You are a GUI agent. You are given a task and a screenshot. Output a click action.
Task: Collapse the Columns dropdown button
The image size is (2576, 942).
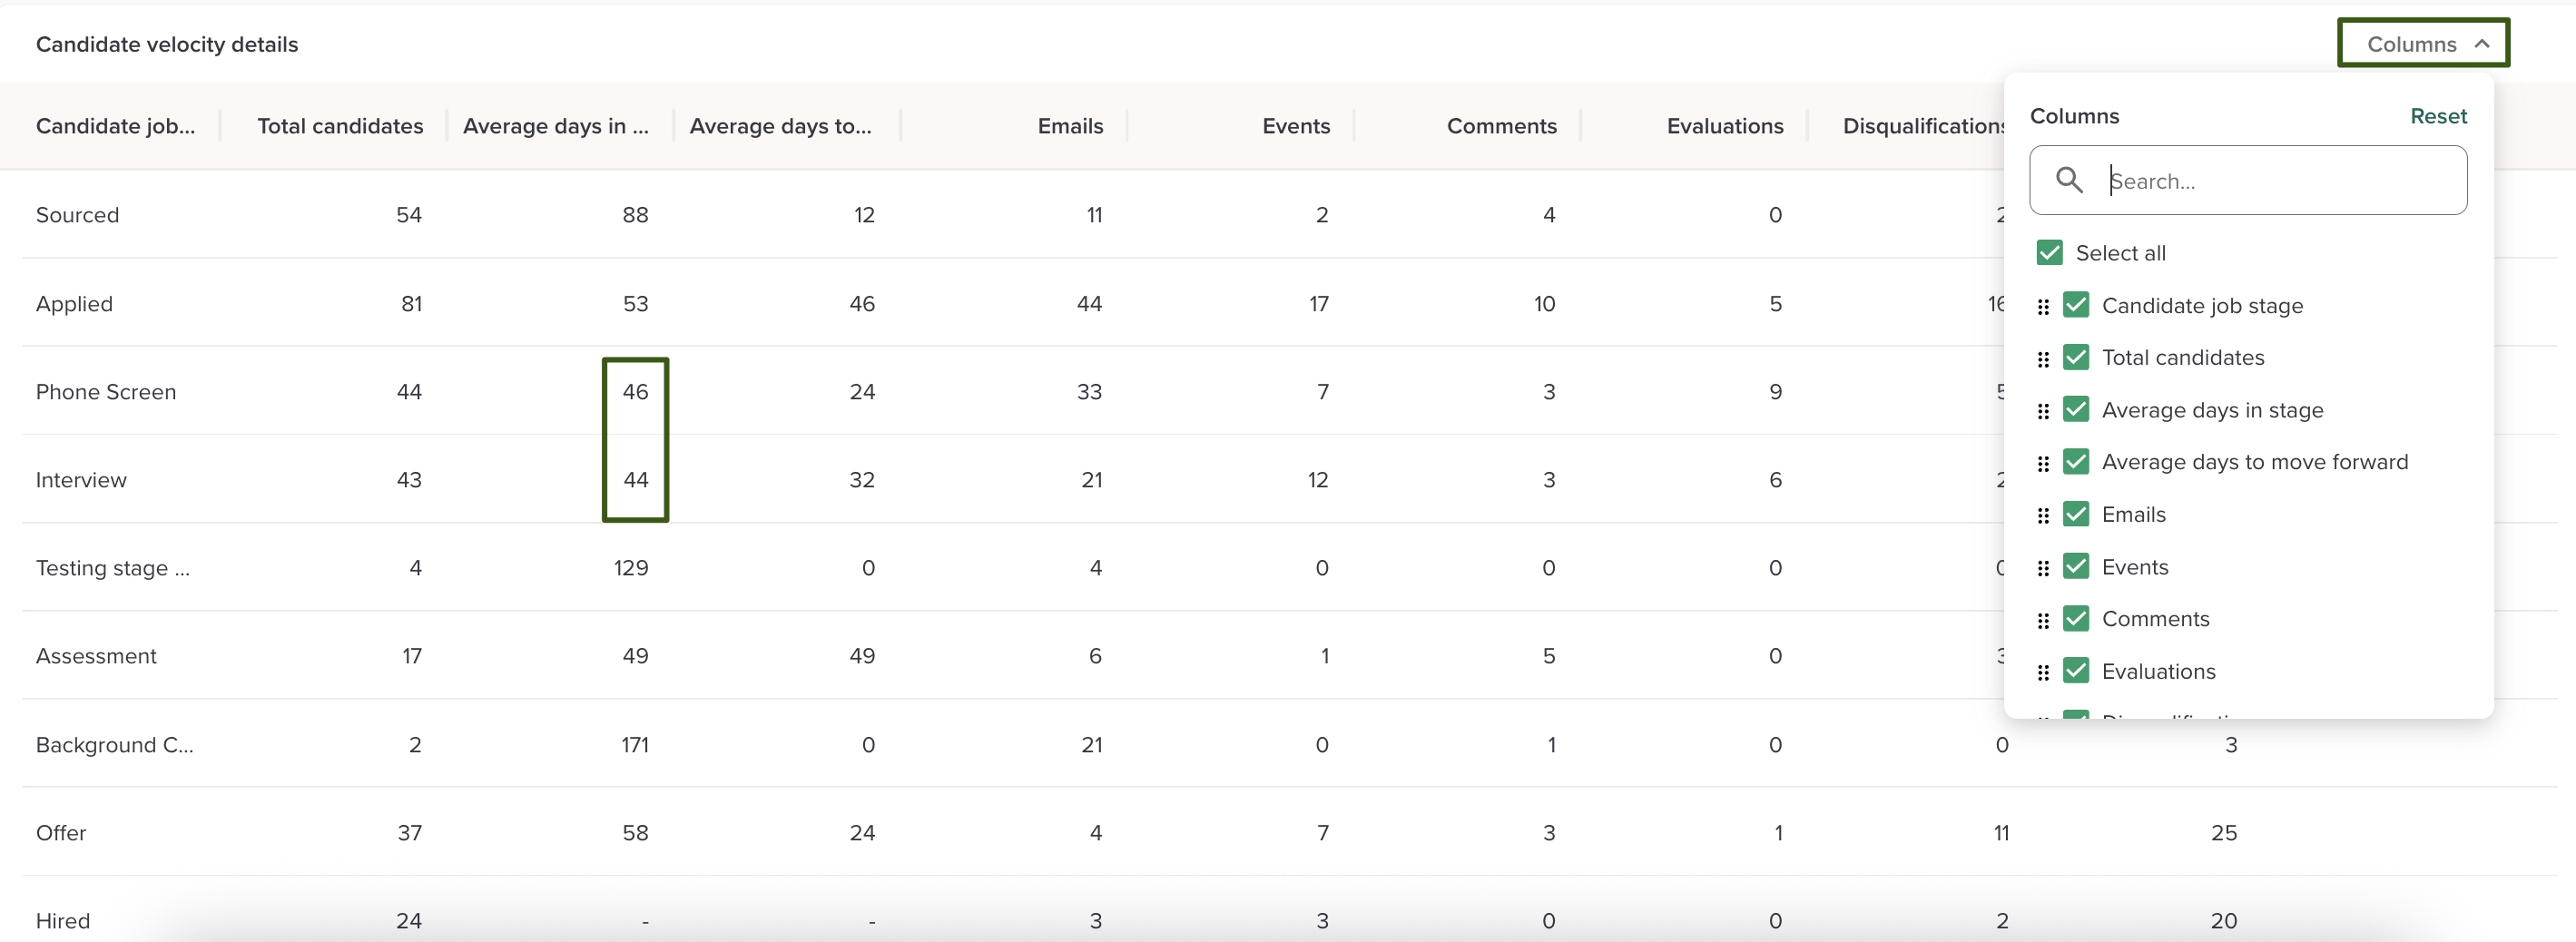(2423, 44)
